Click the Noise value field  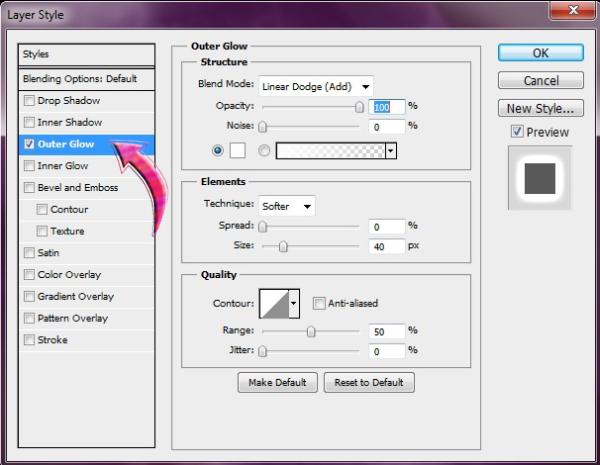[x=386, y=127]
